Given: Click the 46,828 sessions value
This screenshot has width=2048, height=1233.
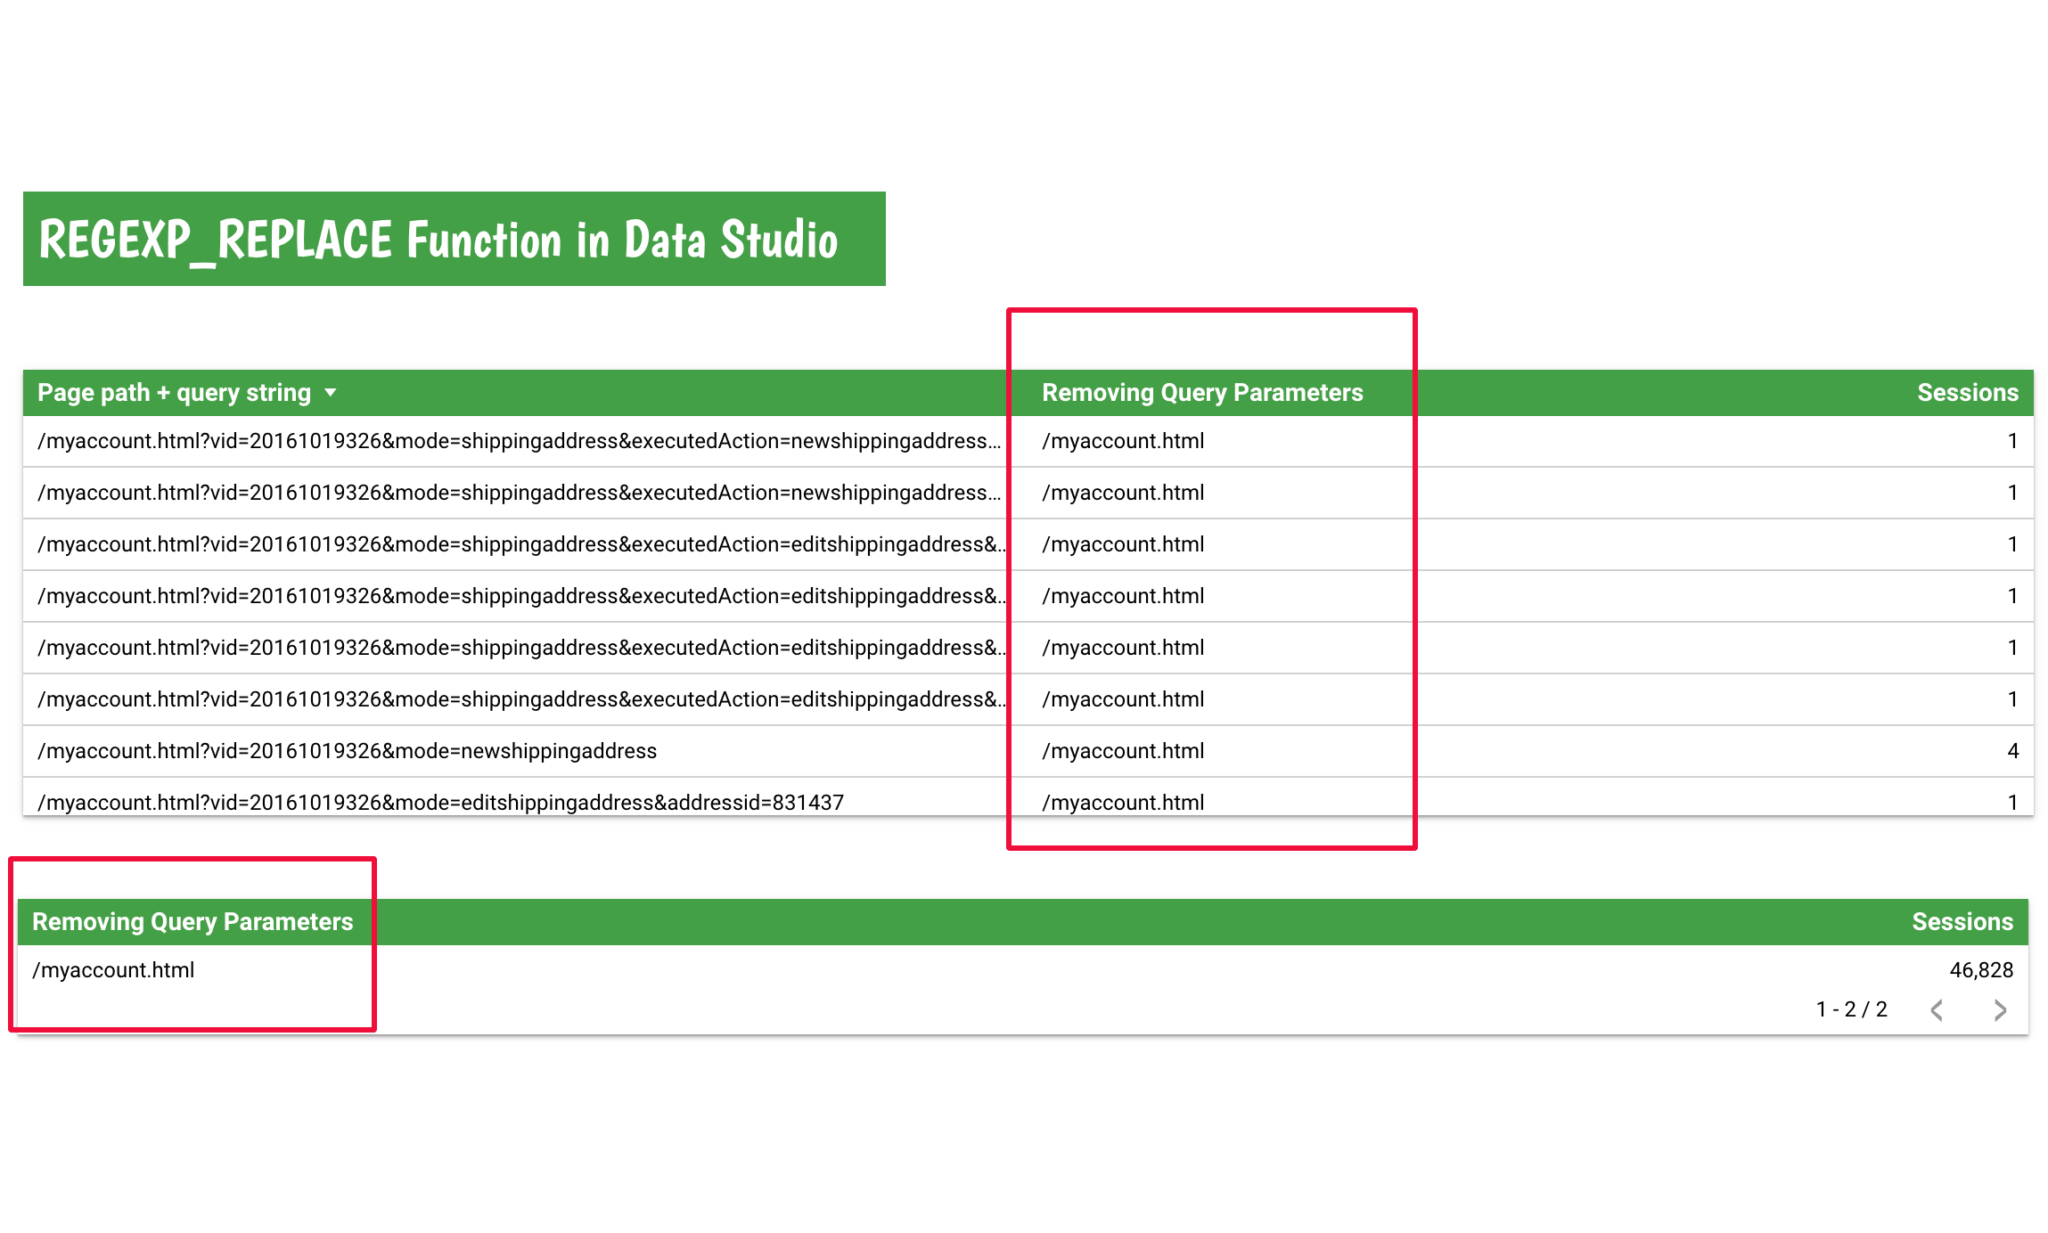Looking at the screenshot, I should coord(1980,969).
